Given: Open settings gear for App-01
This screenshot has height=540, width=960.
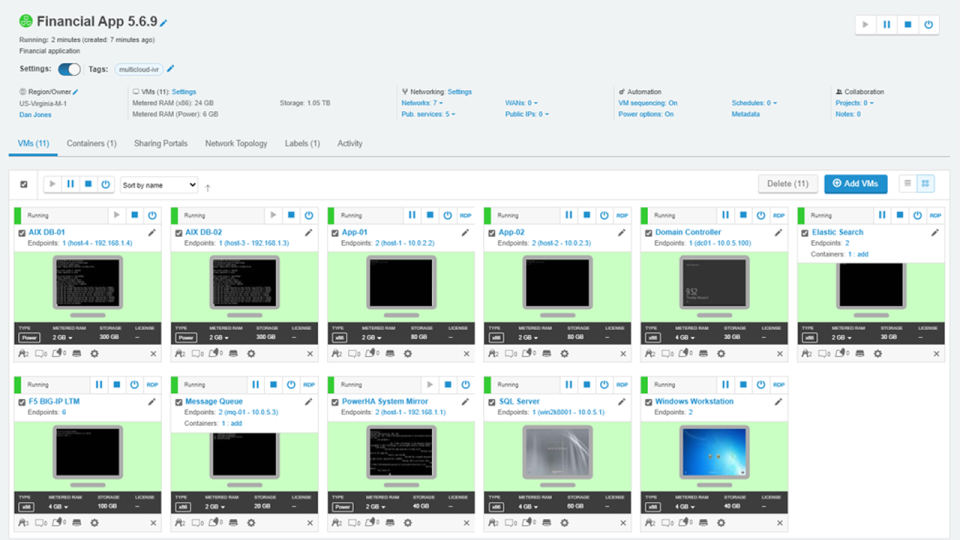Looking at the screenshot, I should click(x=408, y=354).
